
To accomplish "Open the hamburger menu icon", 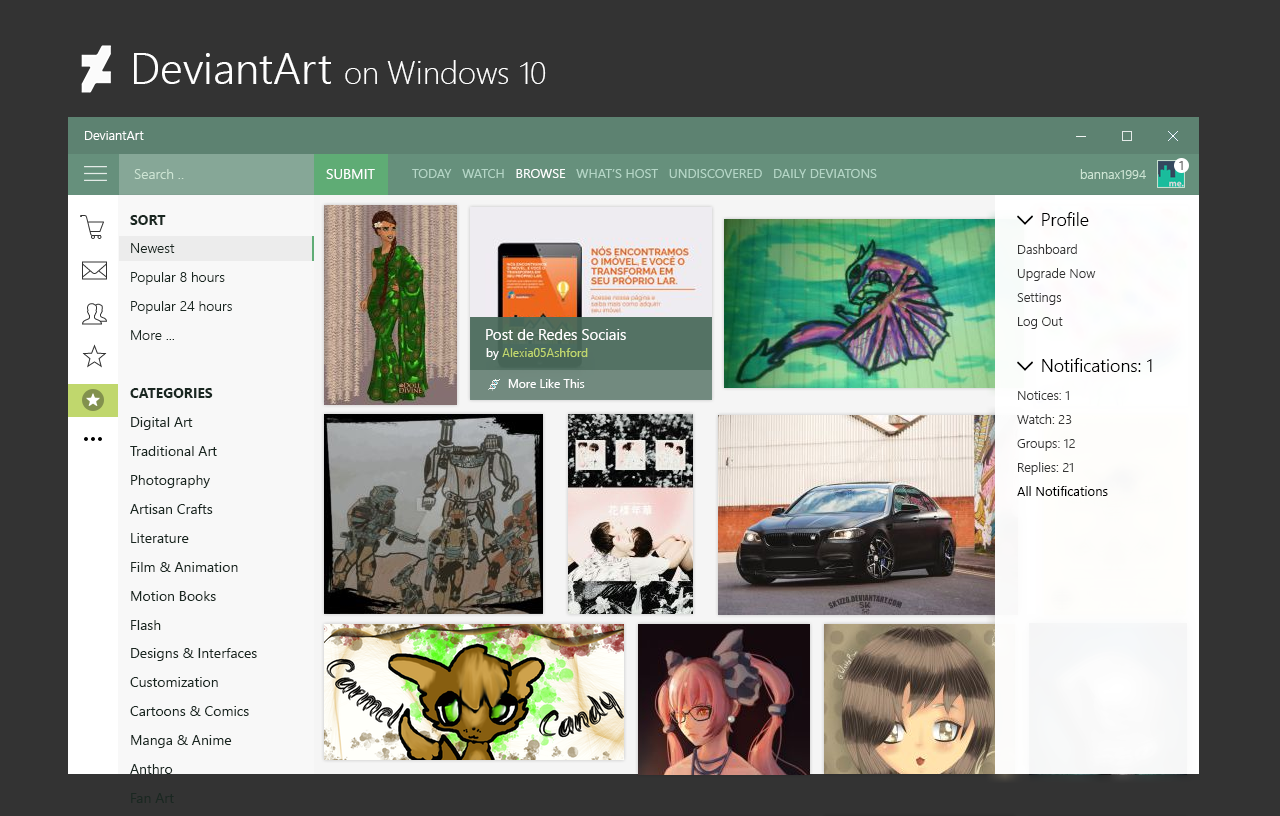I will point(95,173).
